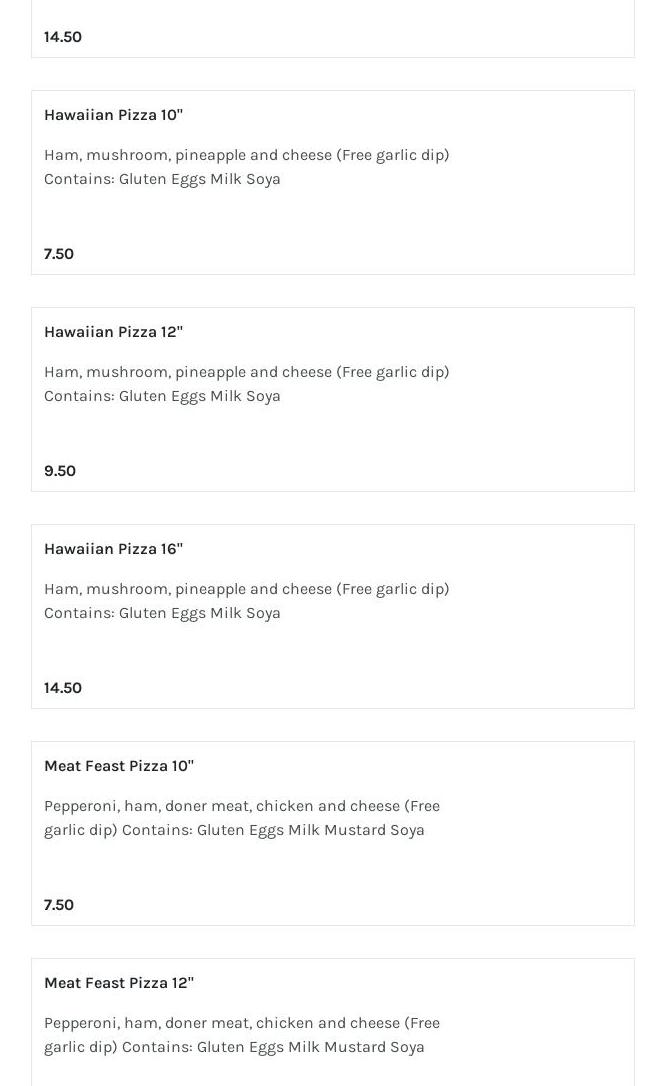Viewport: 665px width, 1086px height.
Task: Click the allergen line under Hawaiian Pizza 10"
Action: (x=162, y=179)
